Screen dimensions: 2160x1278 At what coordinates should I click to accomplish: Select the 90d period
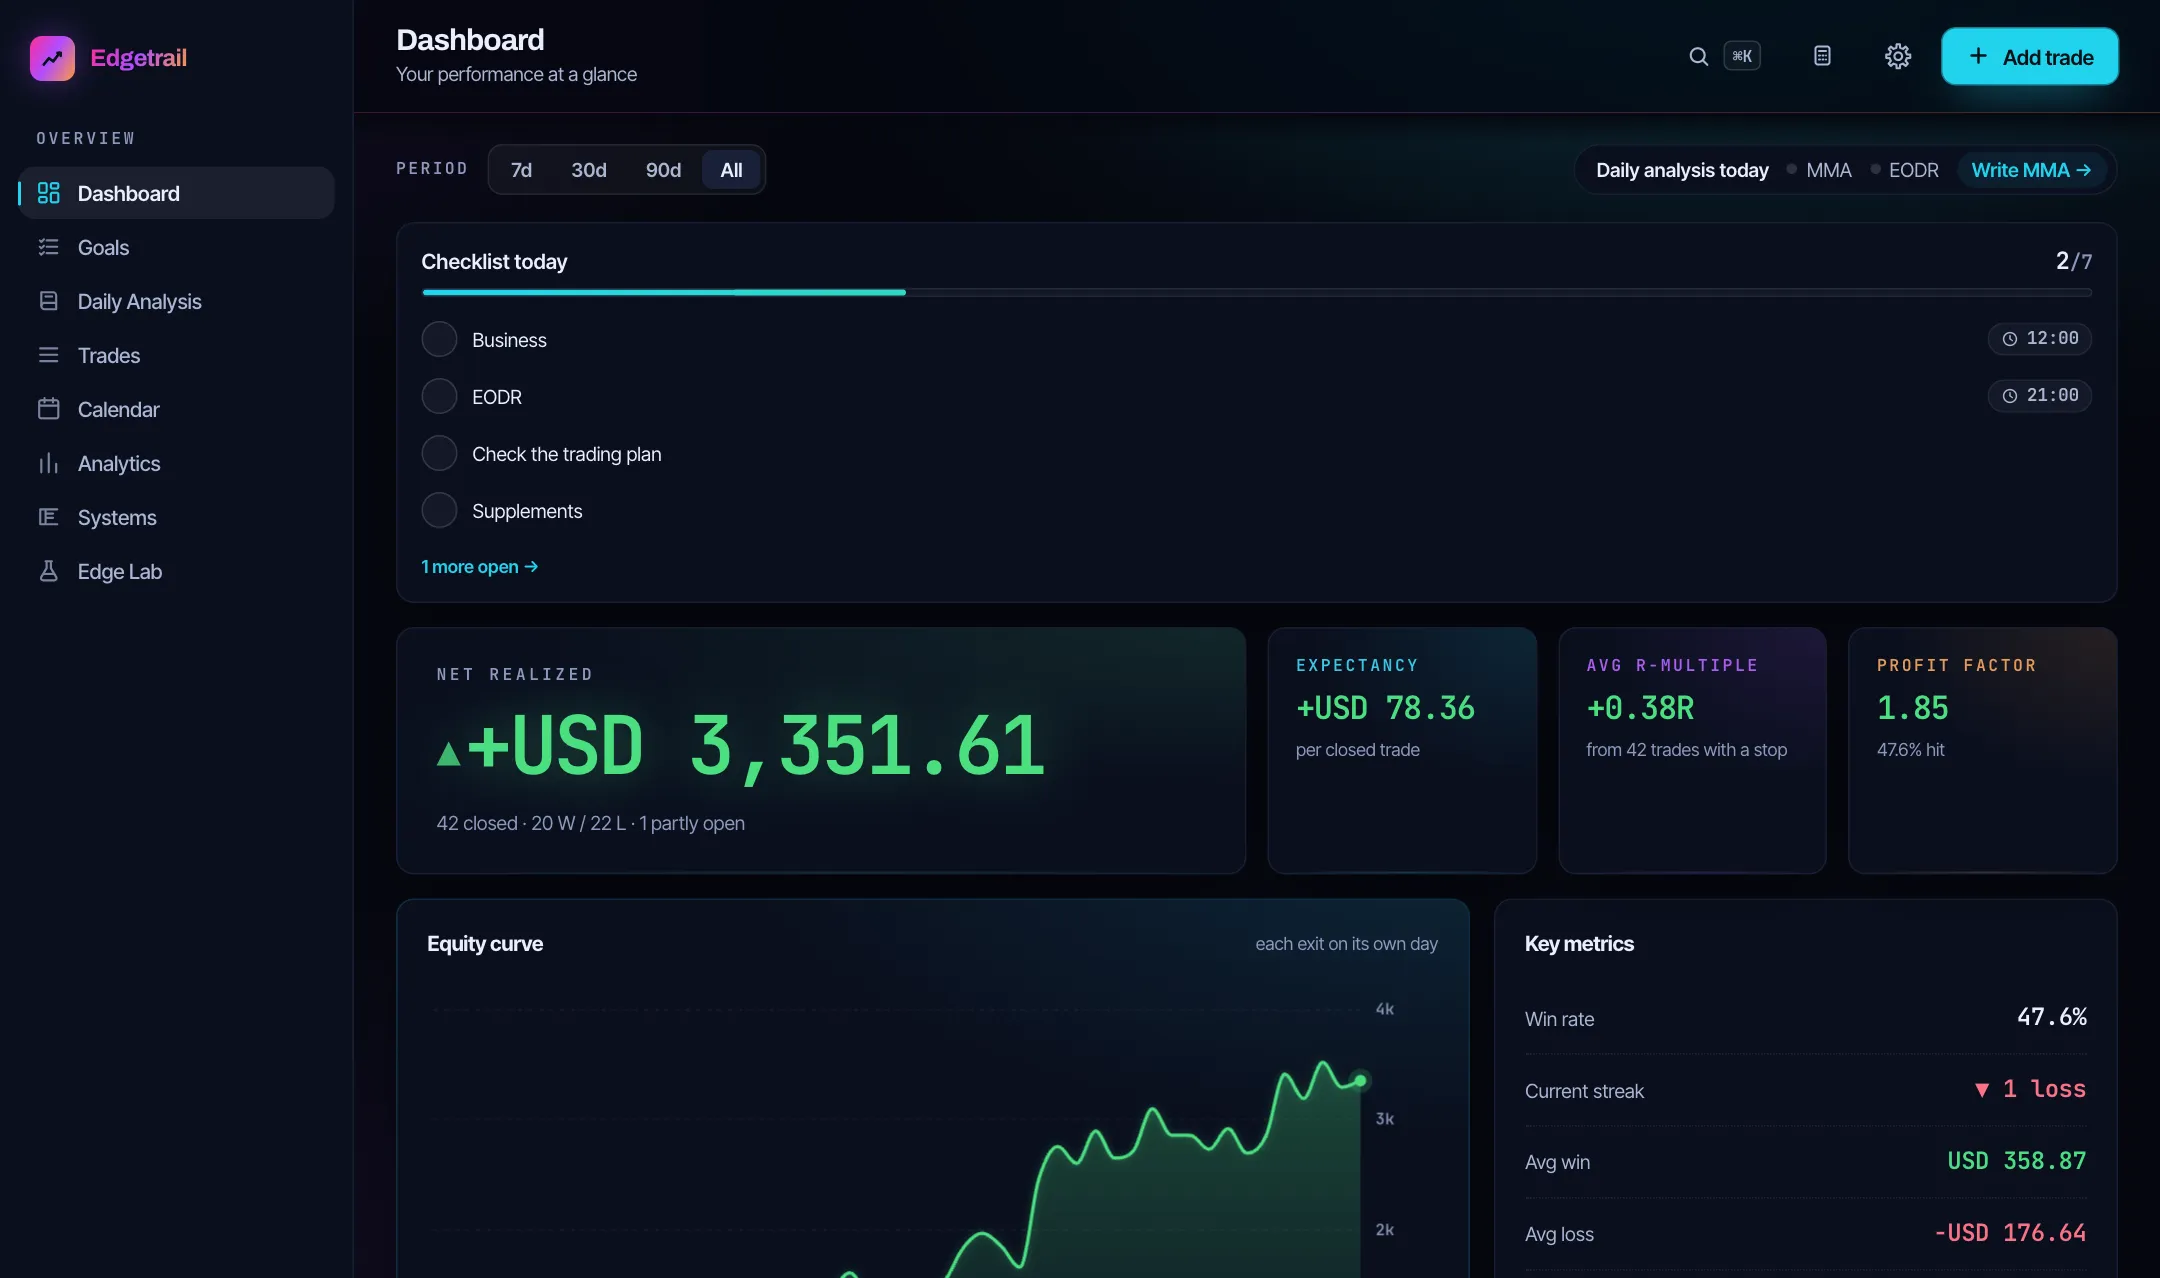click(663, 170)
